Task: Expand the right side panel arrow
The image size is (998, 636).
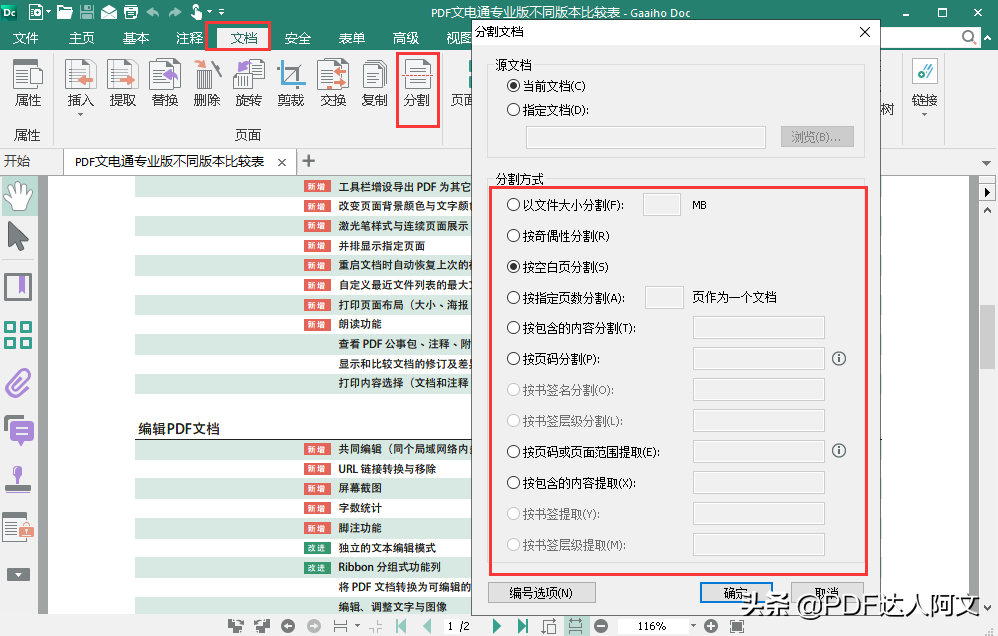Action: pos(987,192)
